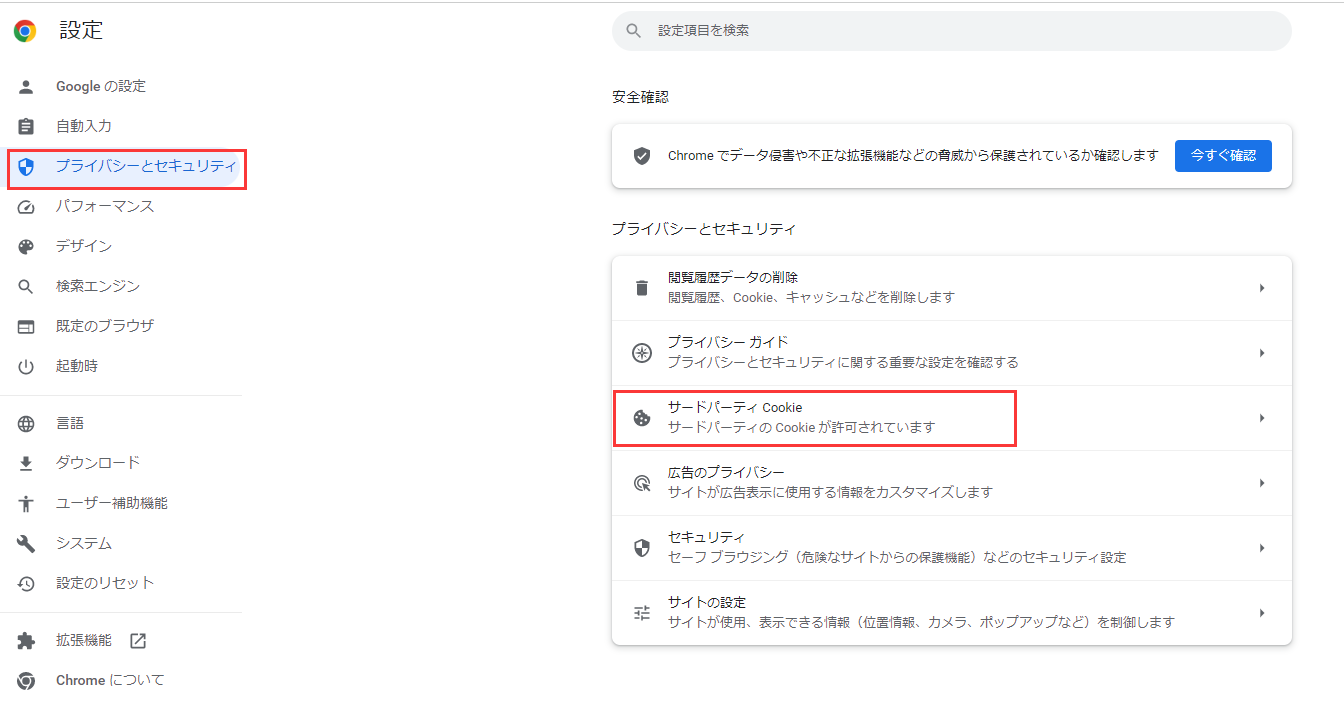Open サイトの設定 using its arrow

click(x=1262, y=611)
